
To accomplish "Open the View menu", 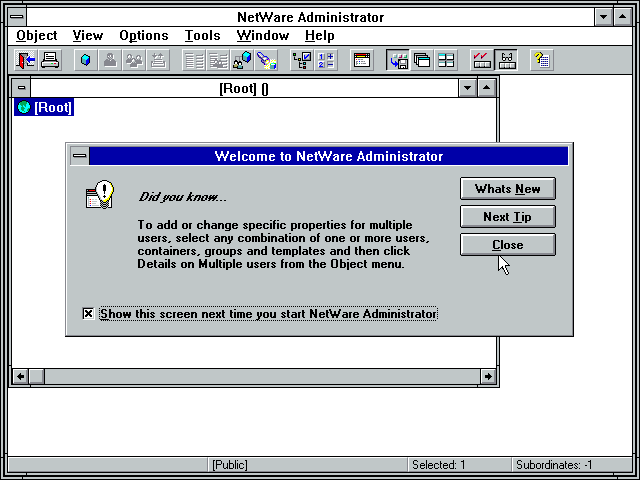I will (x=88, y=36).
